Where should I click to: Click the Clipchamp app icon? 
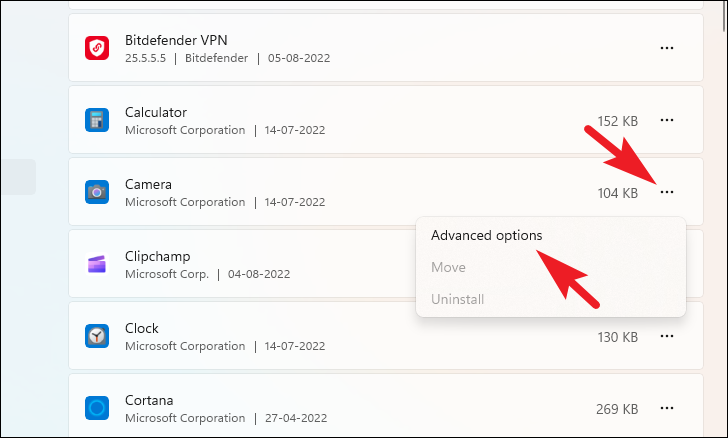[97, 264]
